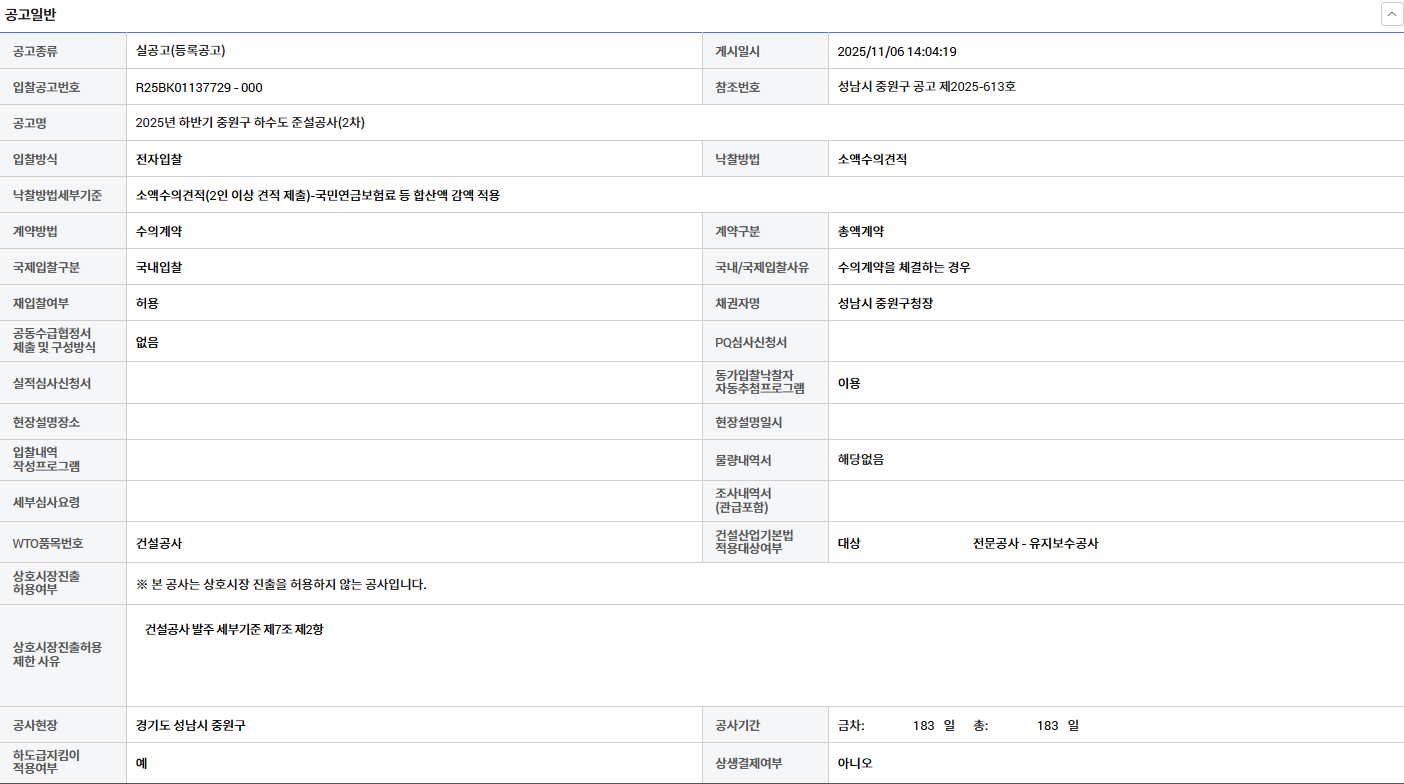Click the 아니오 value for 상생결제여부
Viewport: 1404px width, 784px height.
coord(855,763)
